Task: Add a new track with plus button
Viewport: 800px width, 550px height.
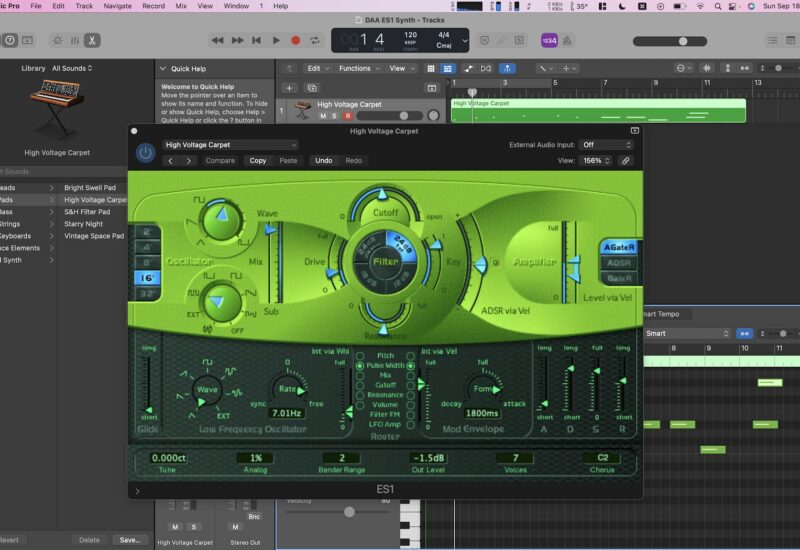Action: click(289, 88)
